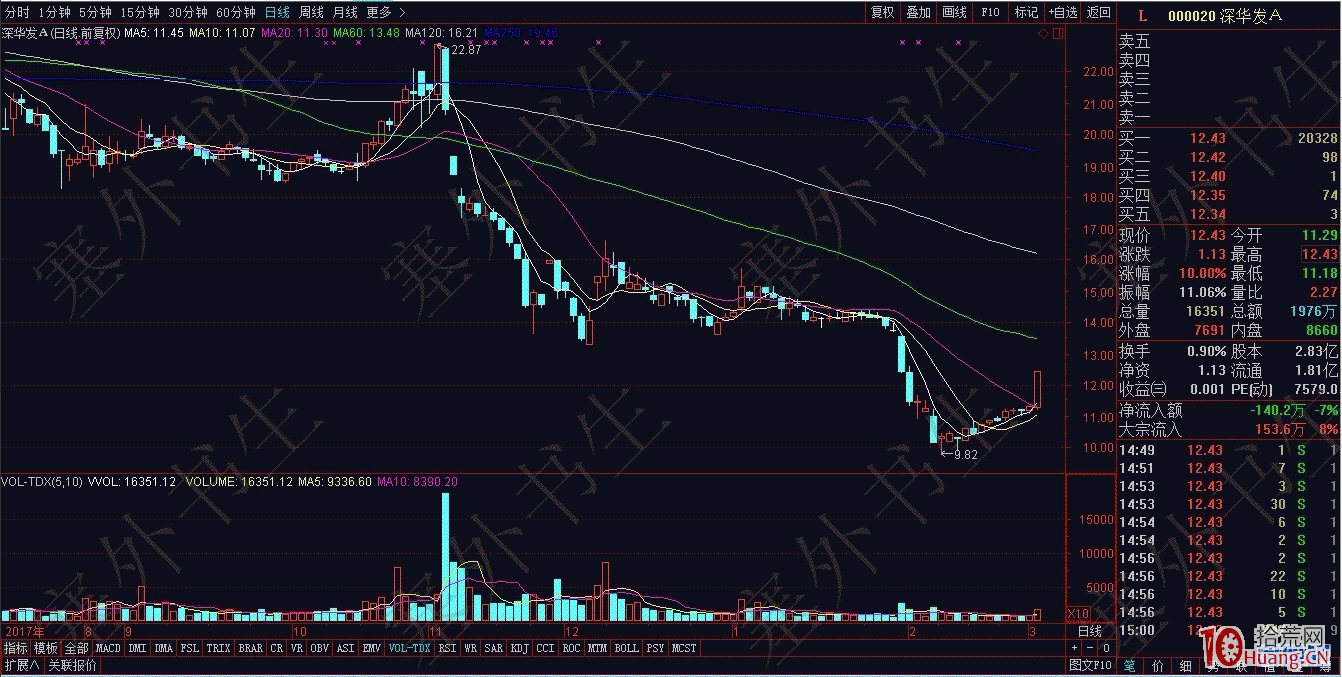Switch indicator to DMI

coord(137,648)
